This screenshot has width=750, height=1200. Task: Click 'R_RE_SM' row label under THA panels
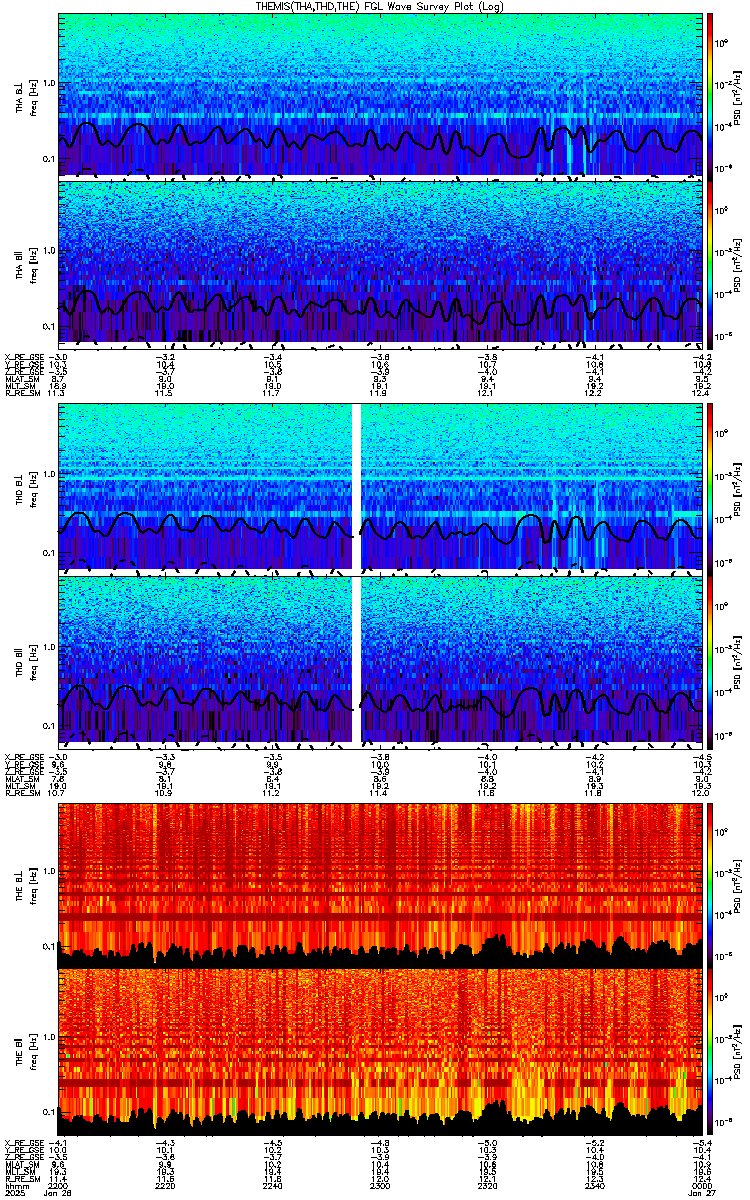(21, 393)
